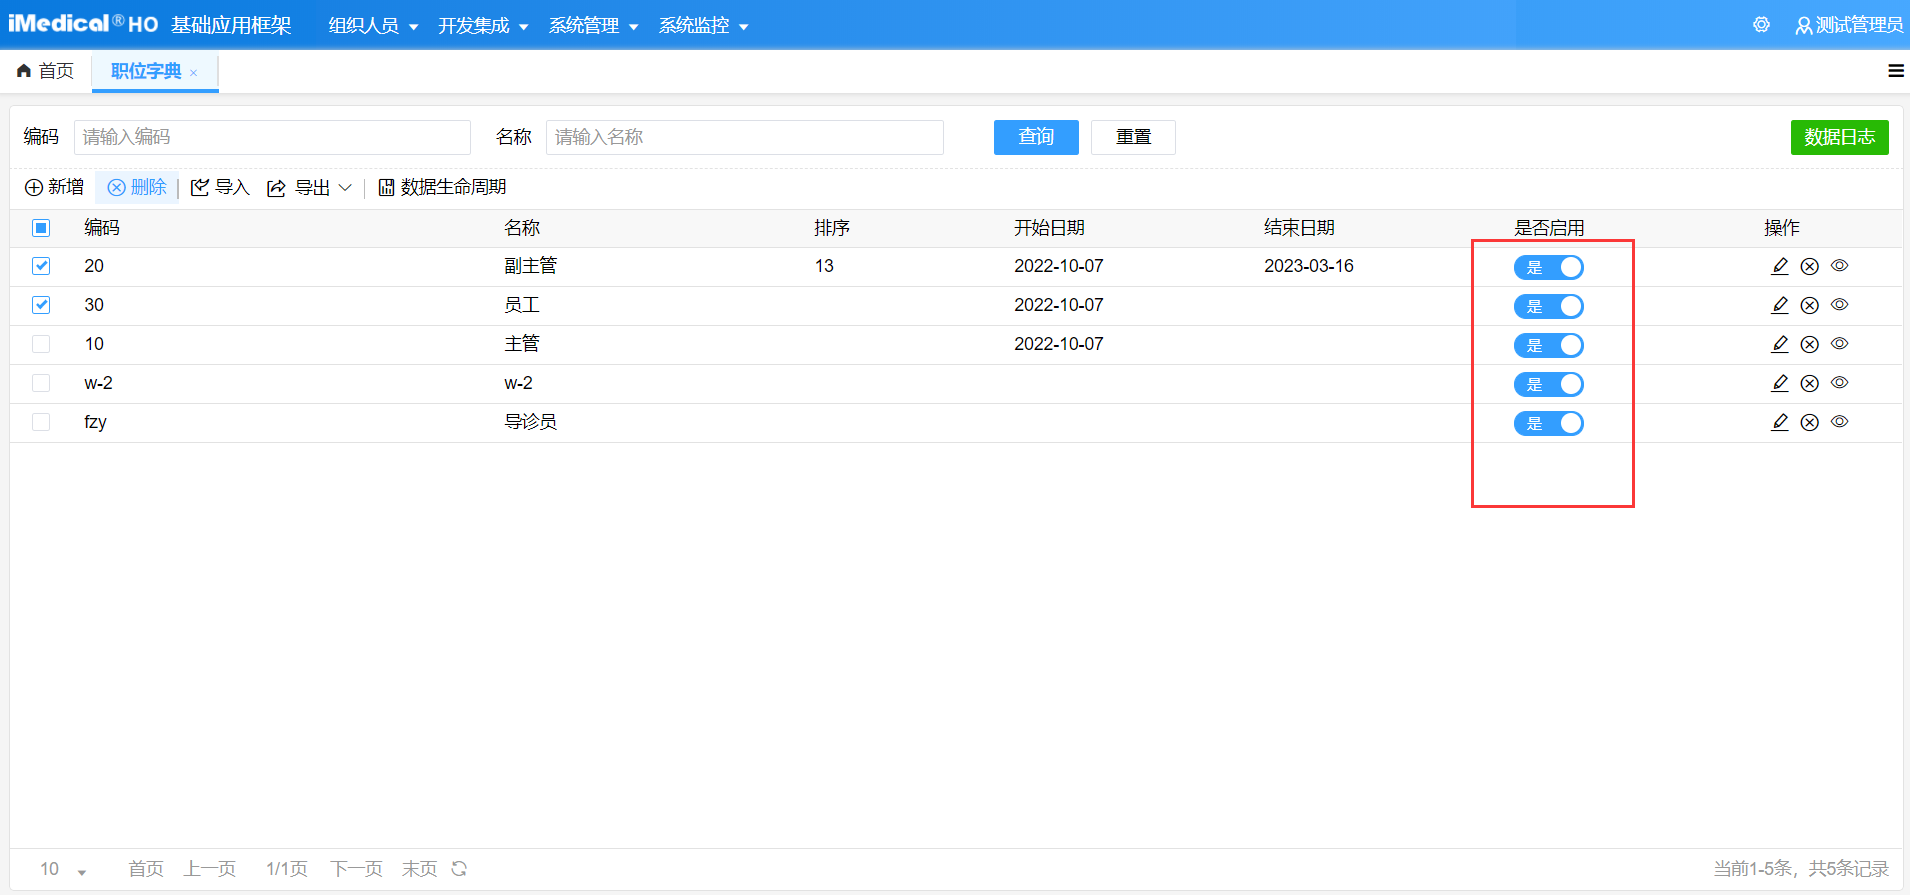Viewport: 1910px width, 895px height.
Task: Toggle 是否启用 switch for 导诊员
Action: click(x=1549, y=423)
